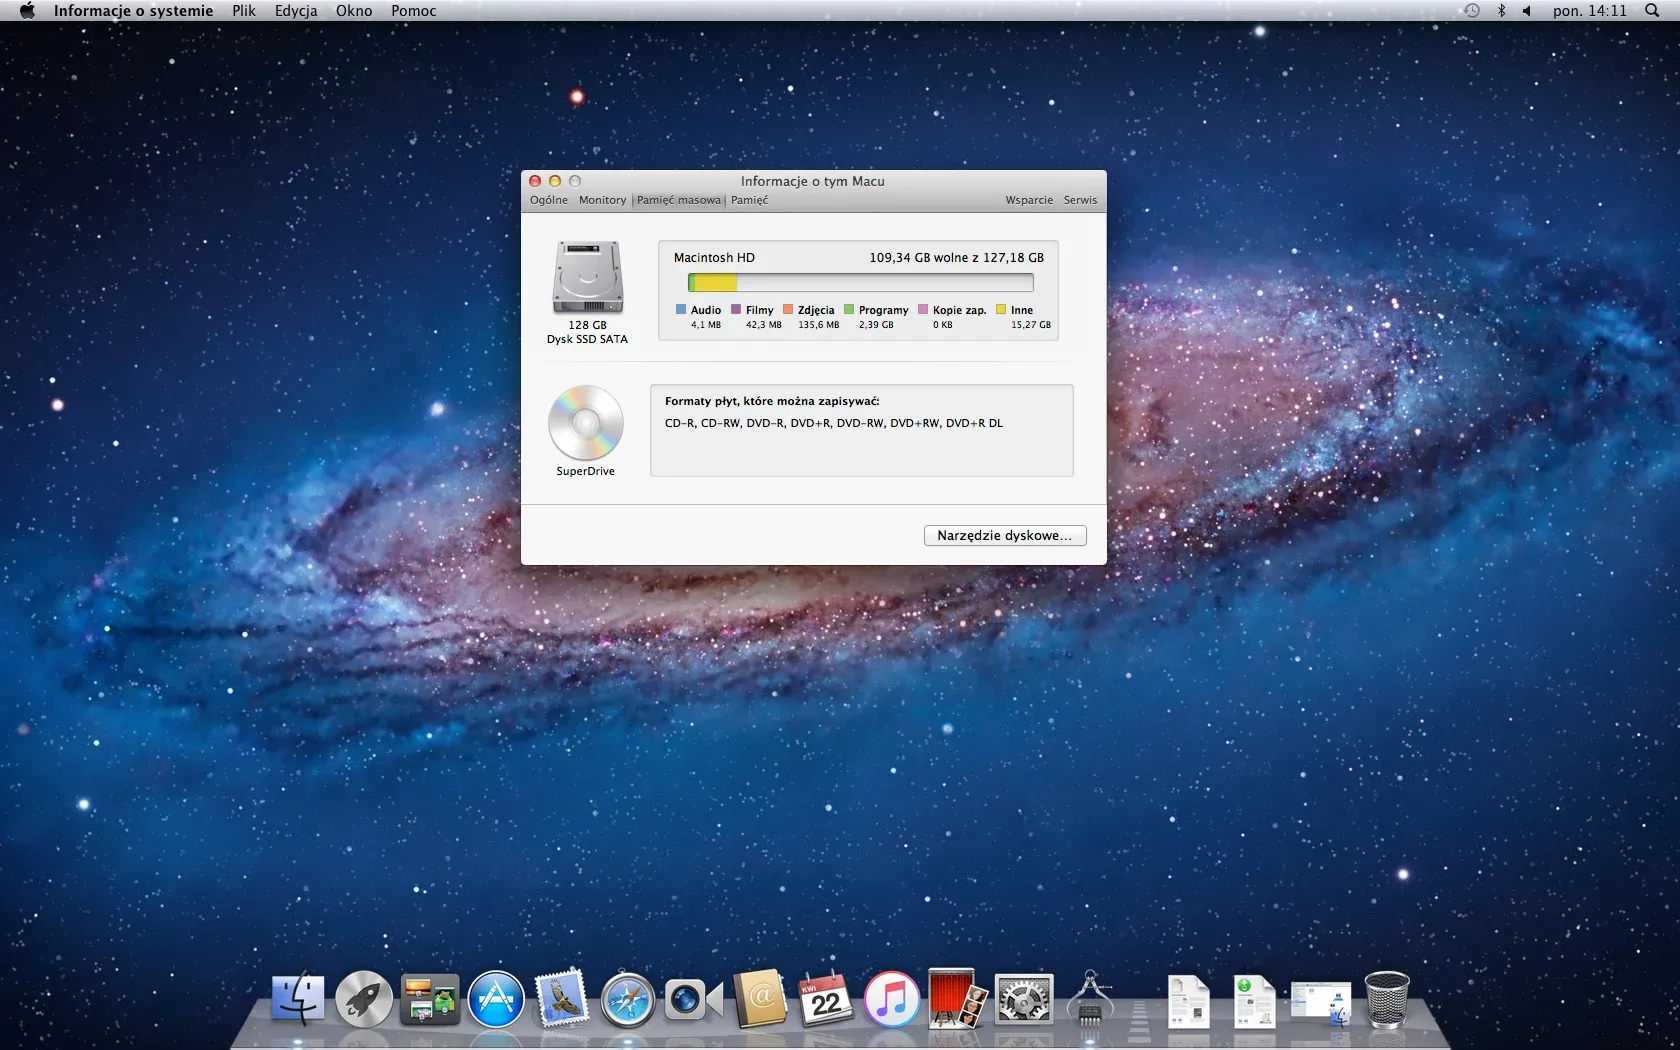Click the 15,27 GB Inne value
The height and width of the screenshot is (1050, 1680).
click(x=1031, y=325)
